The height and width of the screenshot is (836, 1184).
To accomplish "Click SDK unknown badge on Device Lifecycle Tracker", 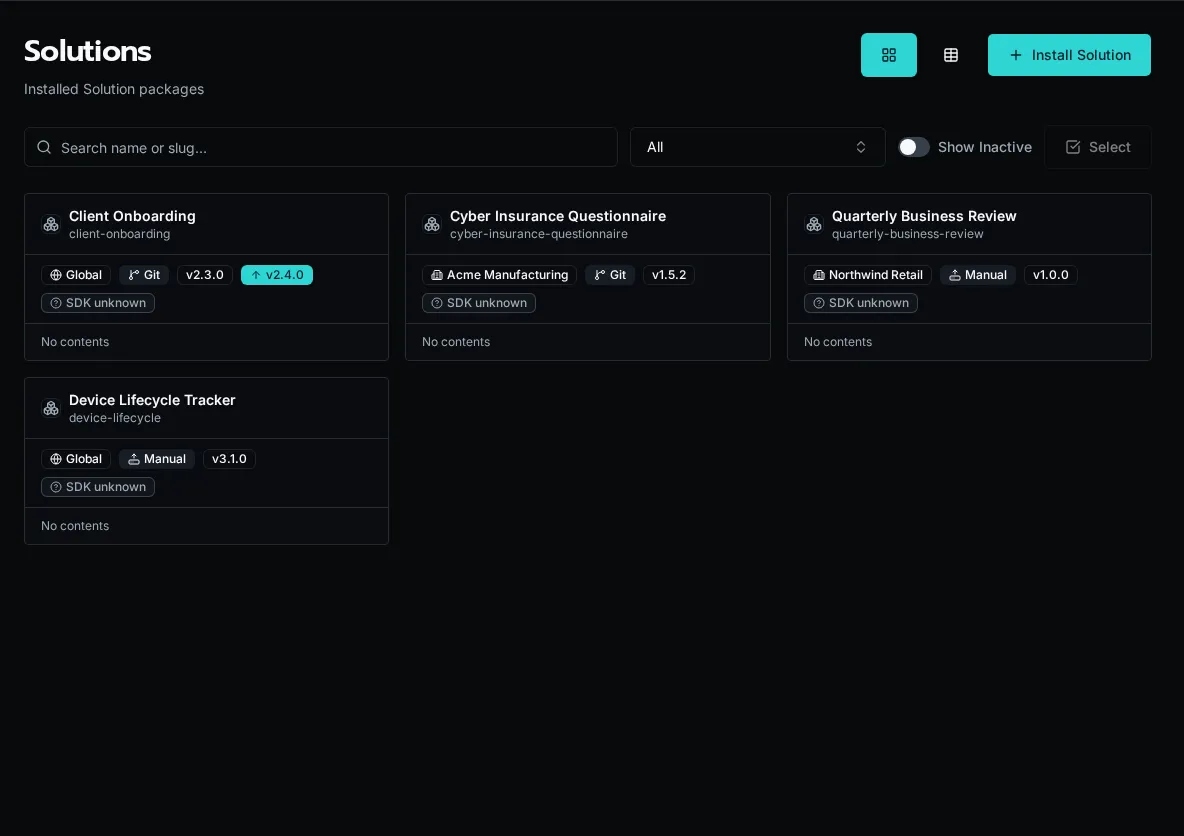I will (x=98, y=487).
